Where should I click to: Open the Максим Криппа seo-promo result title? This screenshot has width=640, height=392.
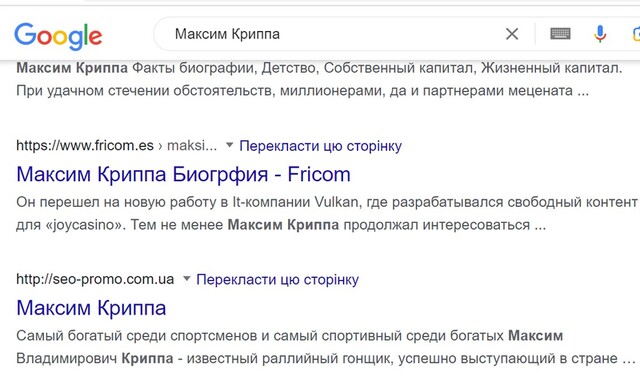tap(91, 308)
